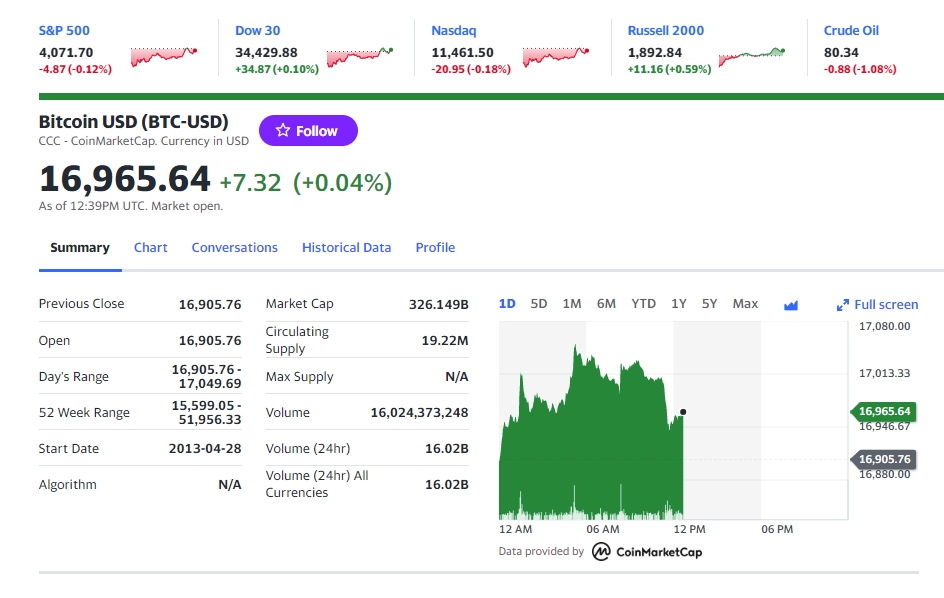The image size is (944, 598).
Task: Open the Dow 30 sparkline chart
Action: 360,56
